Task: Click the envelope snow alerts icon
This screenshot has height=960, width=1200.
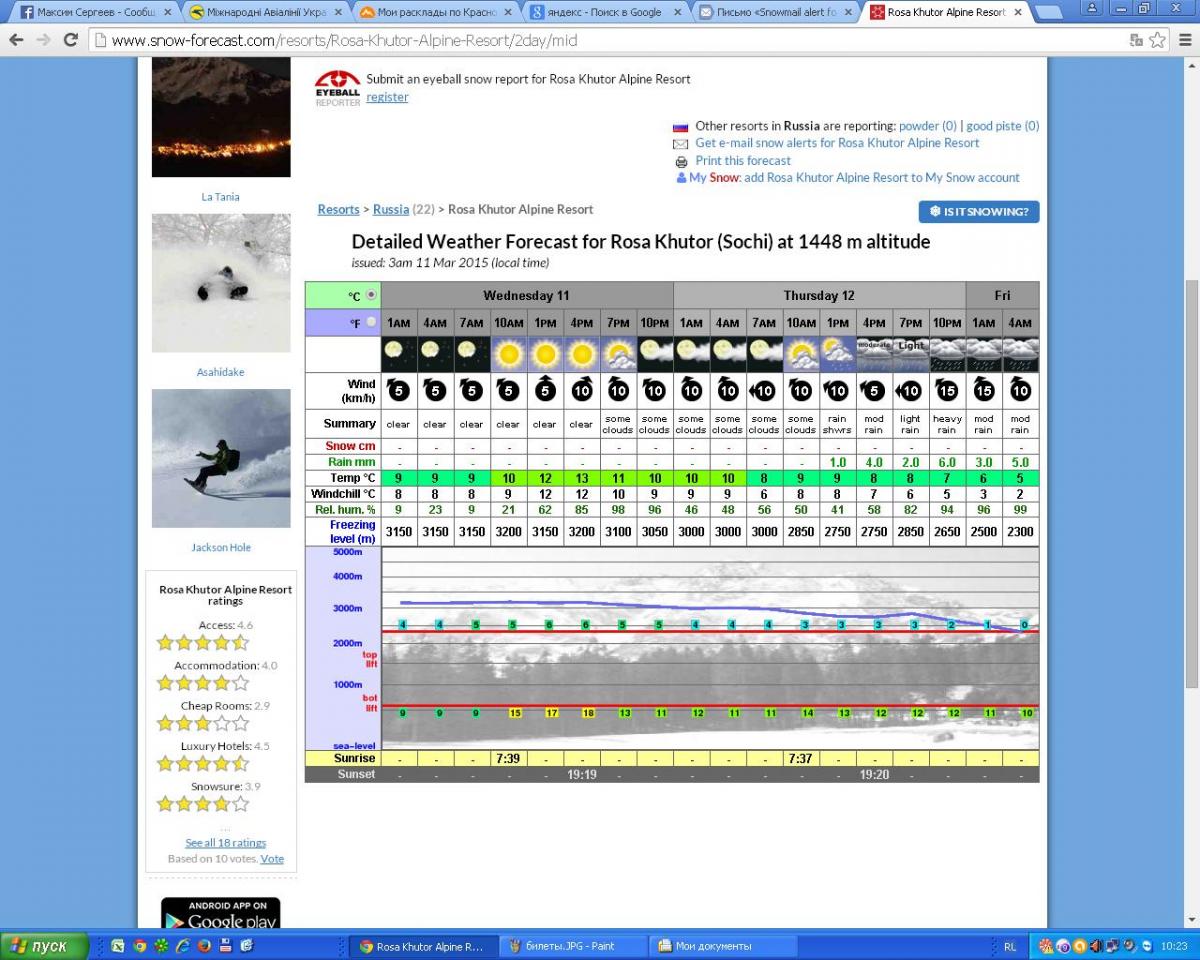Action: pos(681,144)
